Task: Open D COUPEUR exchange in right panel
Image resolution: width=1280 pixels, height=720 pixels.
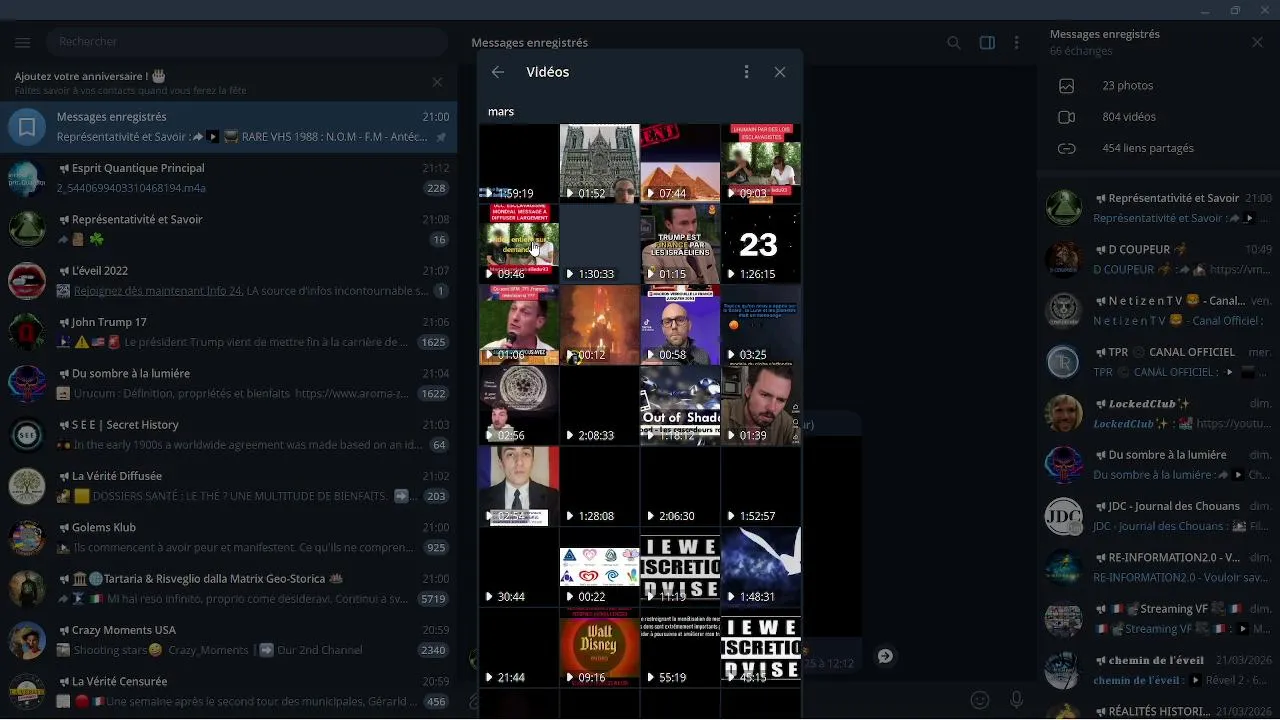Action: click(x=1158, y=259)
